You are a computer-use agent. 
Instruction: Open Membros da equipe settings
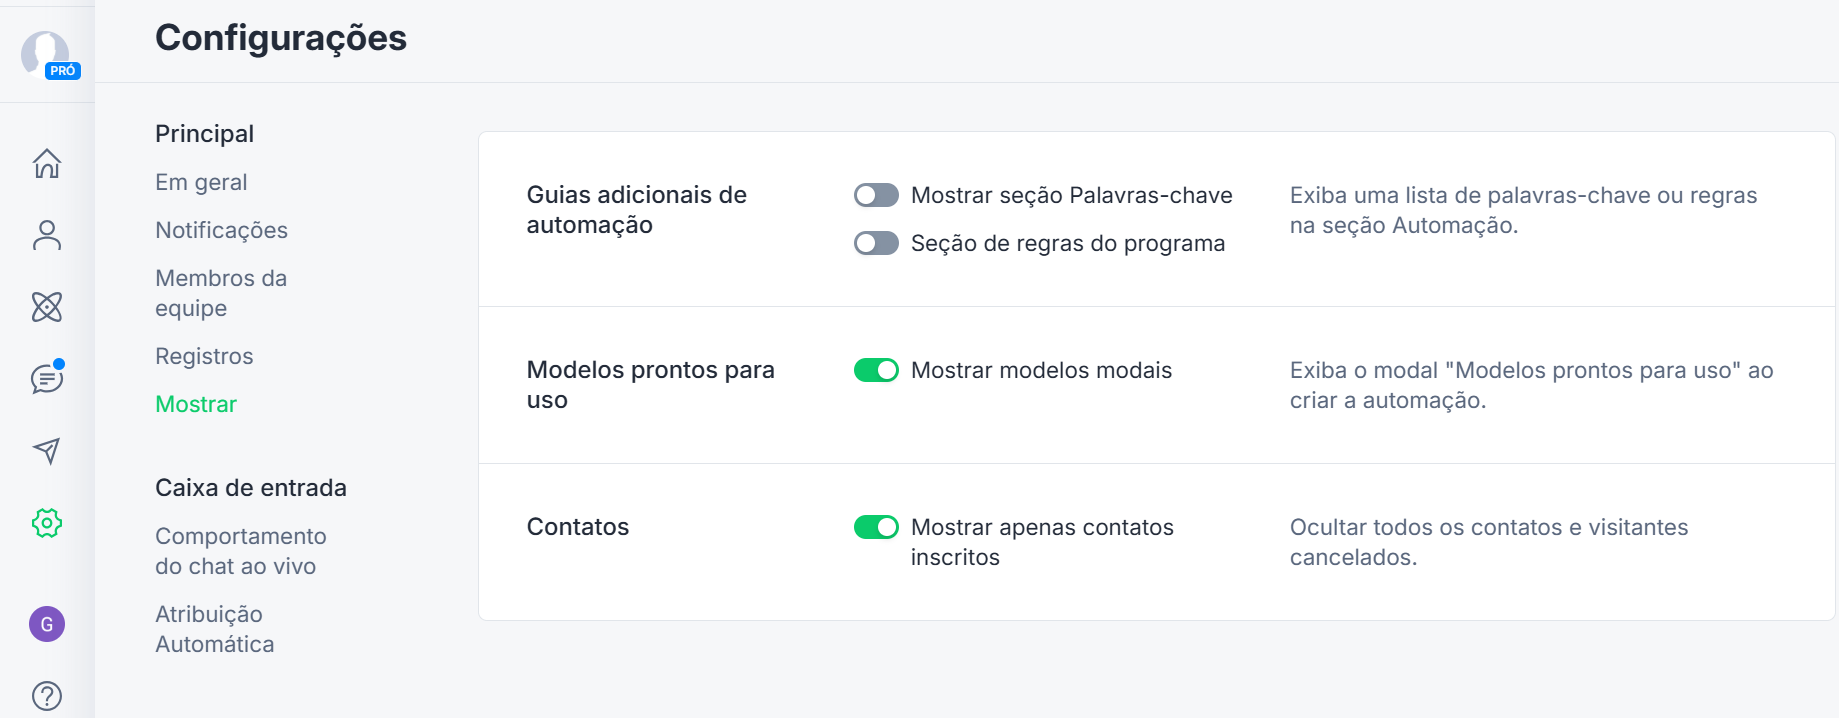click(x=221, y=293)
